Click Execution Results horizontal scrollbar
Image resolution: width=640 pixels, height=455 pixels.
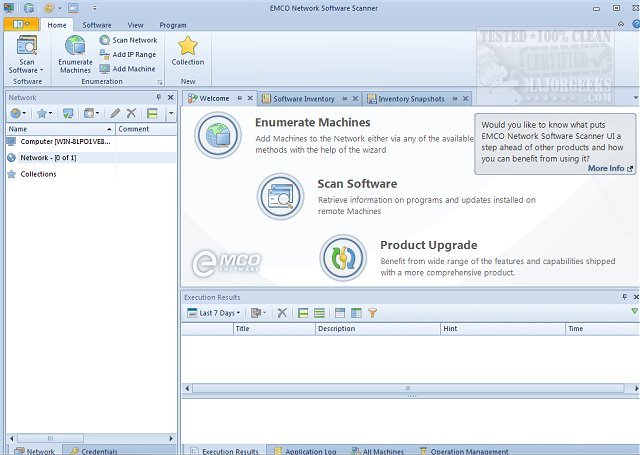408,388
